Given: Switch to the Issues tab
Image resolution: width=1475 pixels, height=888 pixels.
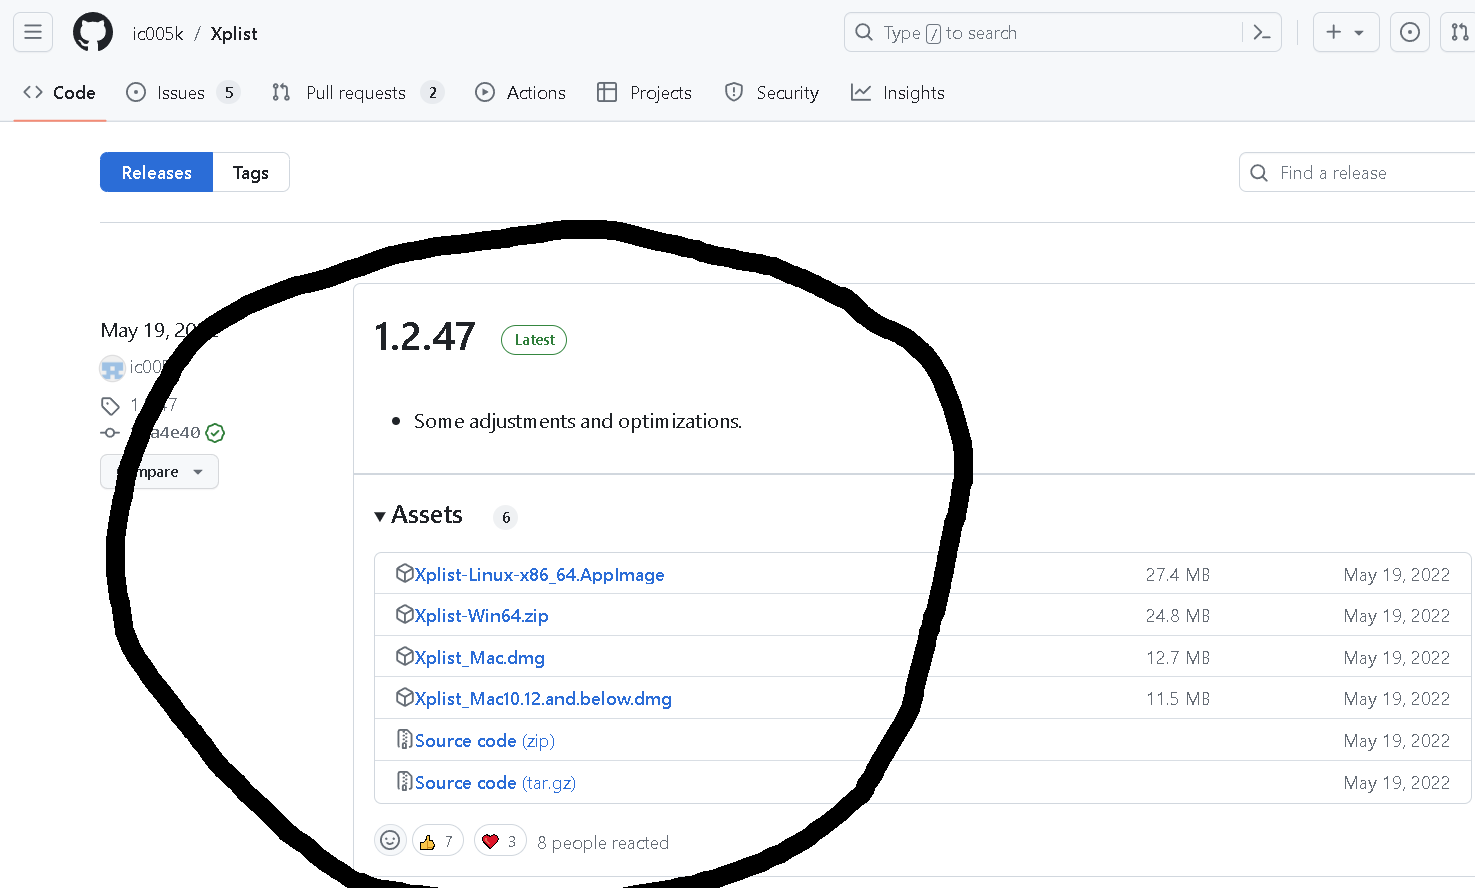Looking at the screenshot, I should tap(183, 93).
